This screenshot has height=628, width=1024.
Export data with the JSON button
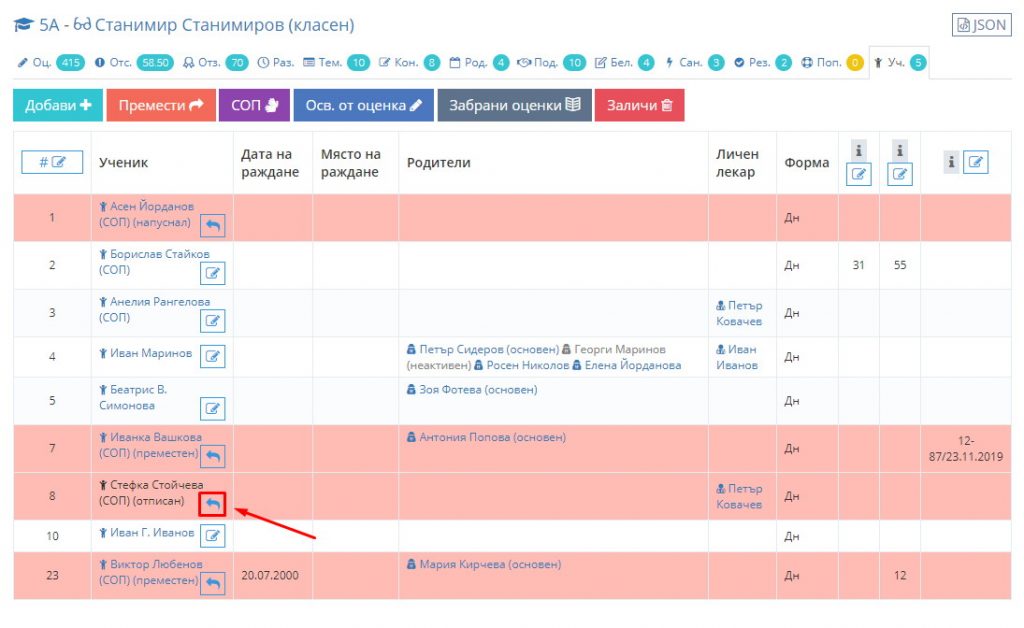coord(980,25)
